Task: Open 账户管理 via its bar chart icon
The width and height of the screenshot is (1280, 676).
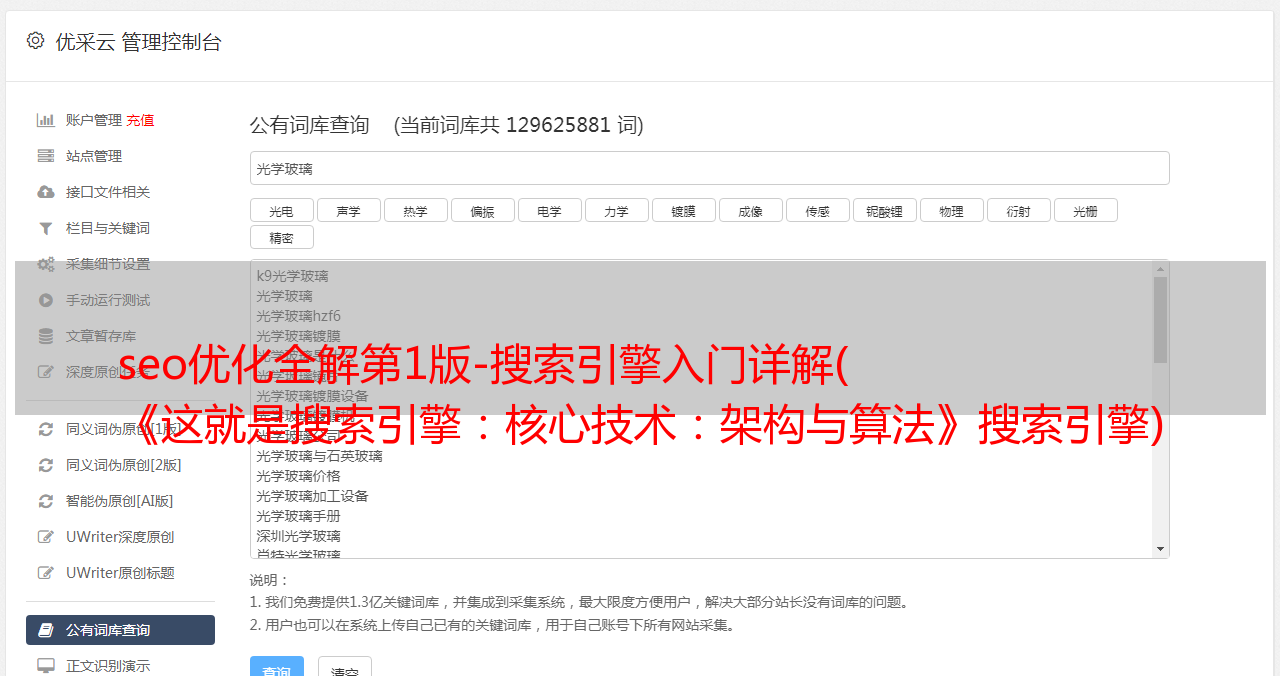Action: 46,120
